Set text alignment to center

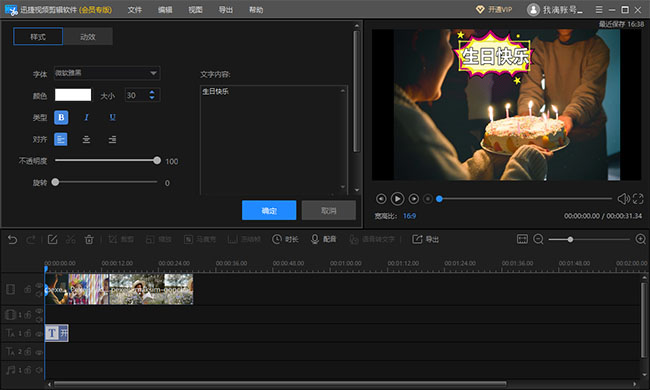click(x=86, y=139)
